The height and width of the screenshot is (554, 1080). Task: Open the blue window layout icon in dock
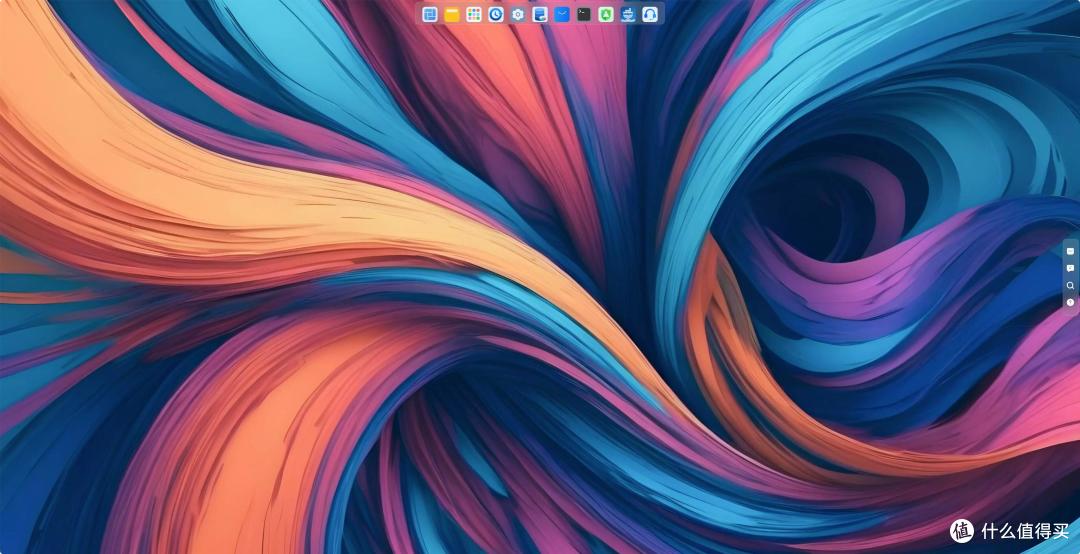tap(430, 14)
